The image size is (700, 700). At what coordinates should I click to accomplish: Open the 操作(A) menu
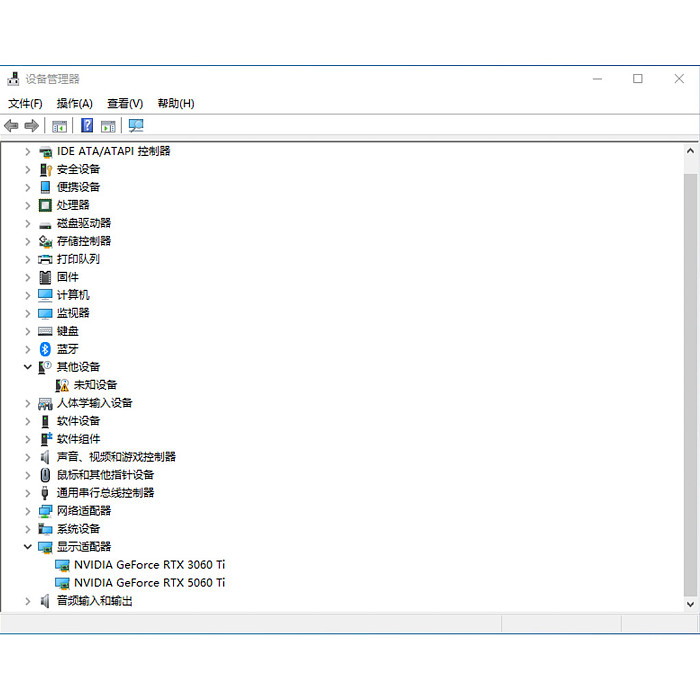[75, 104]
